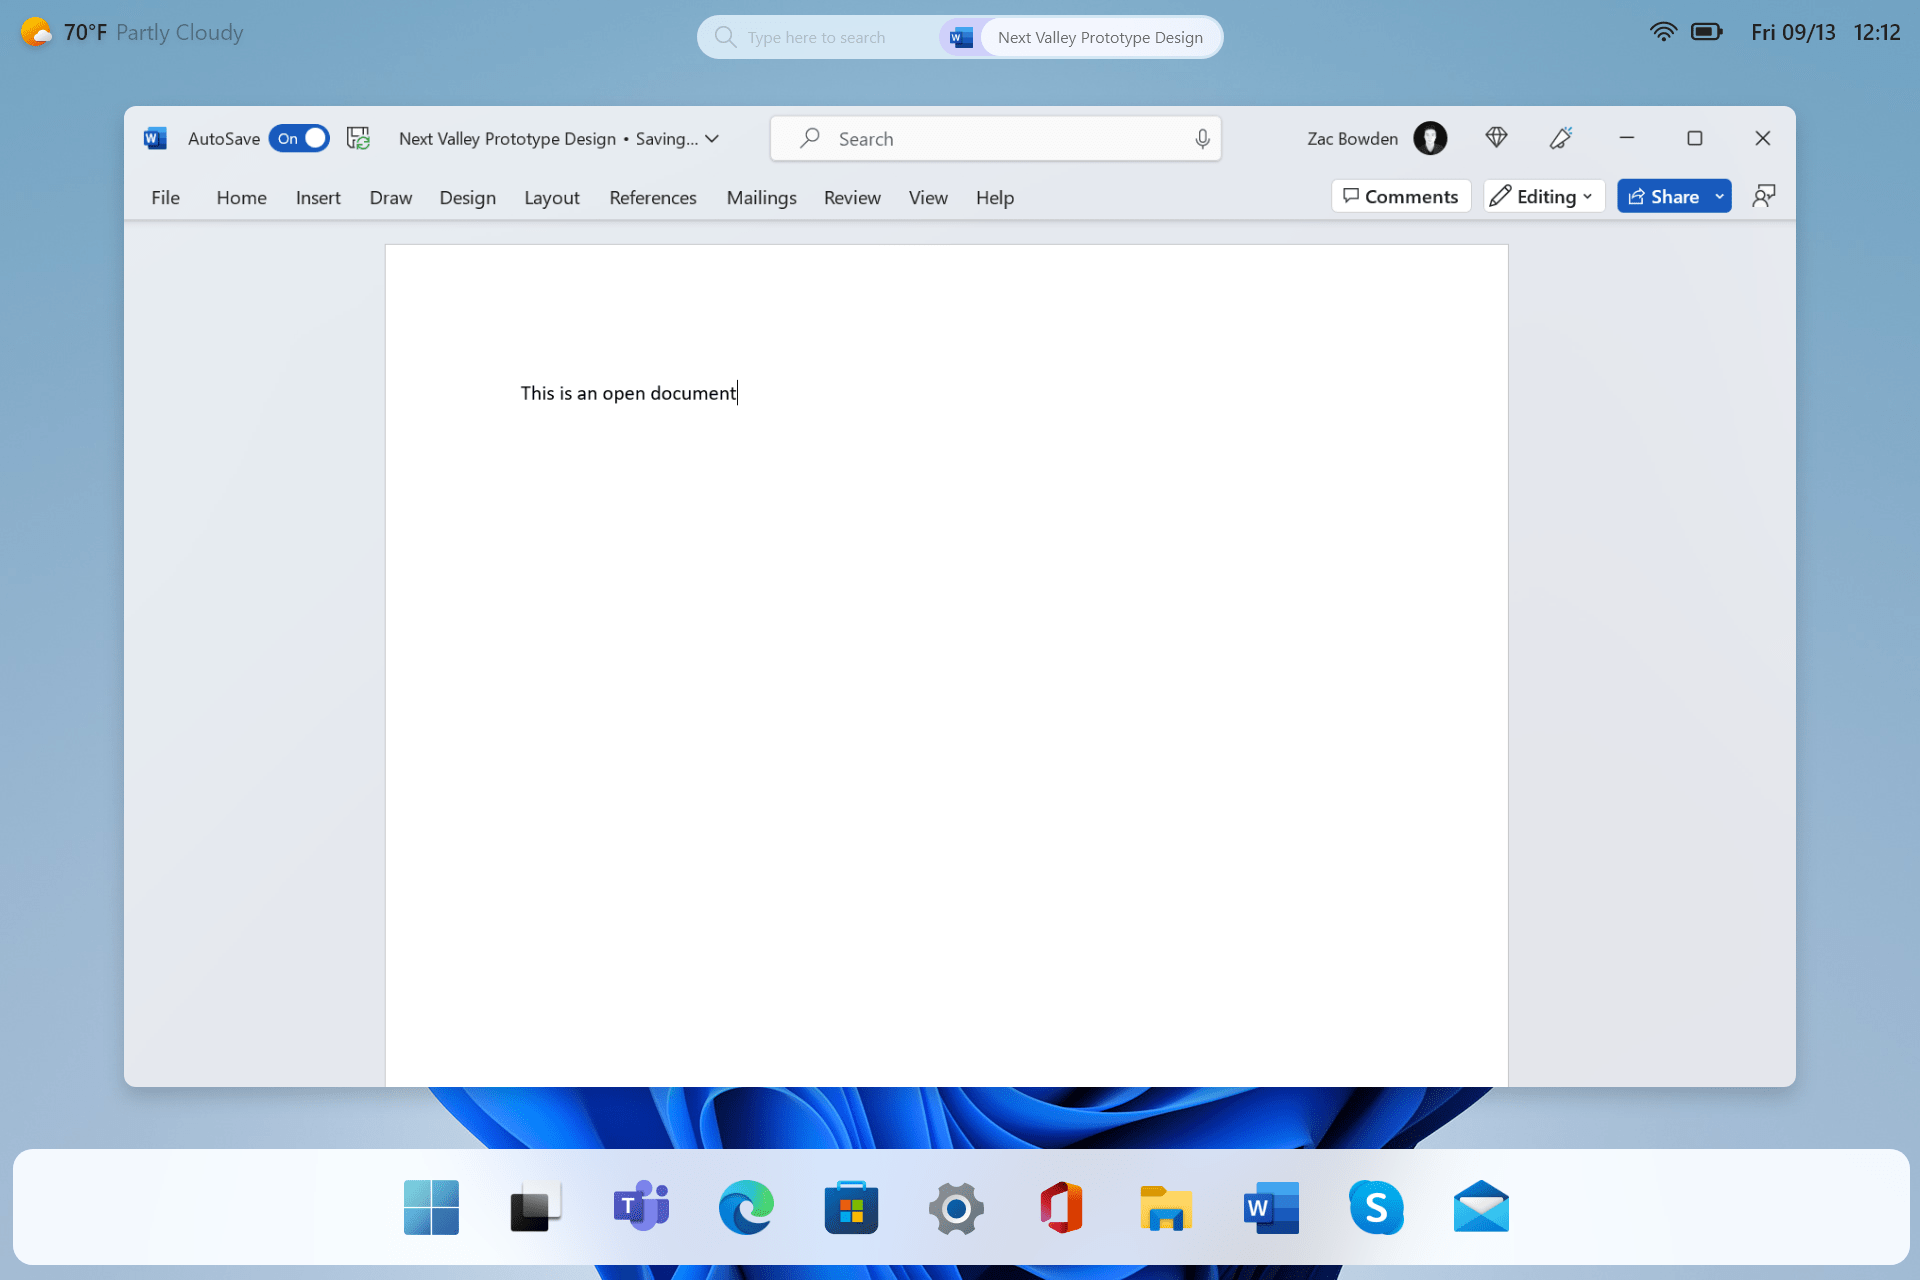Viewport: 1920px width, 1280px height.
Task: Click the Draw tab in ribbon
Action: pyautogui.click(x=390, y=197)
